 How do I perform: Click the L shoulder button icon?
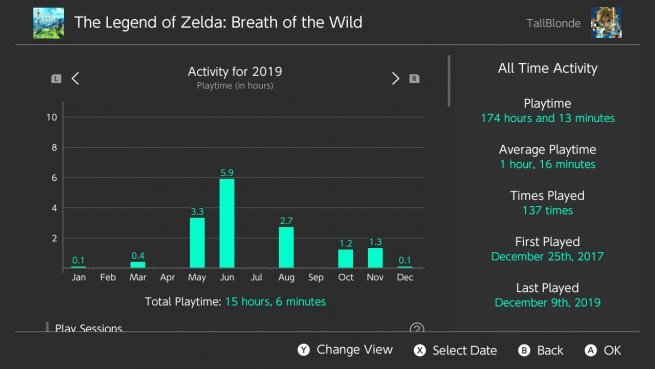coord(56,79)
